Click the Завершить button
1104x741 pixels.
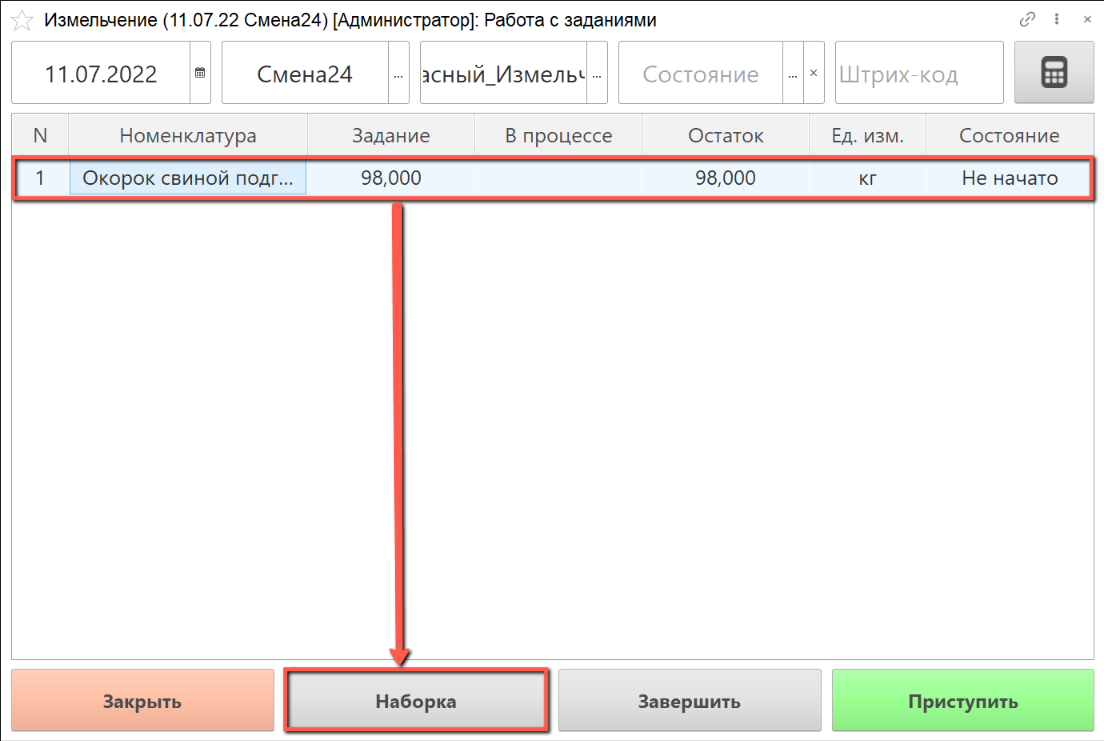(689, 701)
